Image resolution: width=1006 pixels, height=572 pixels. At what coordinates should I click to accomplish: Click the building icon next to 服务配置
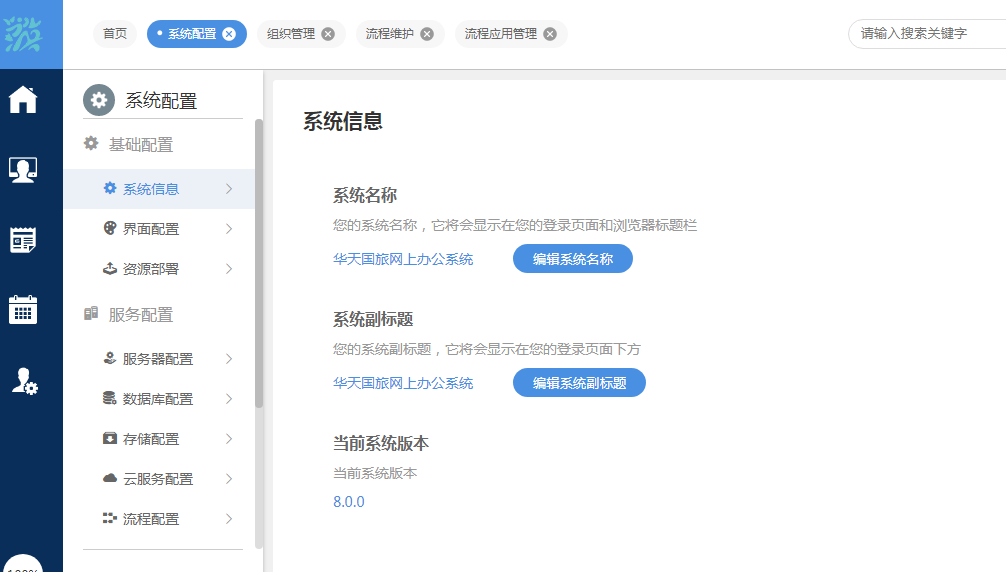pyautogui.click(x=91, y=314)
